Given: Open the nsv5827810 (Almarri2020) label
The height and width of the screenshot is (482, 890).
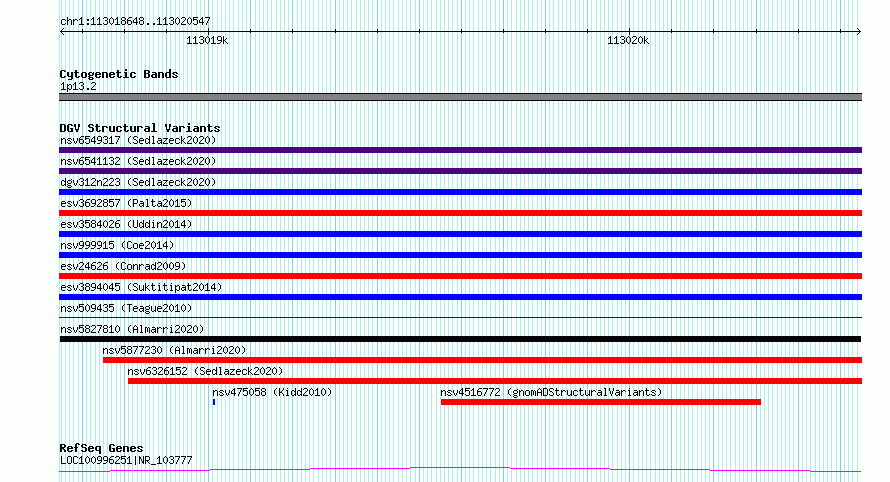Looking at the screenshot, I should (x=132, y=329).
